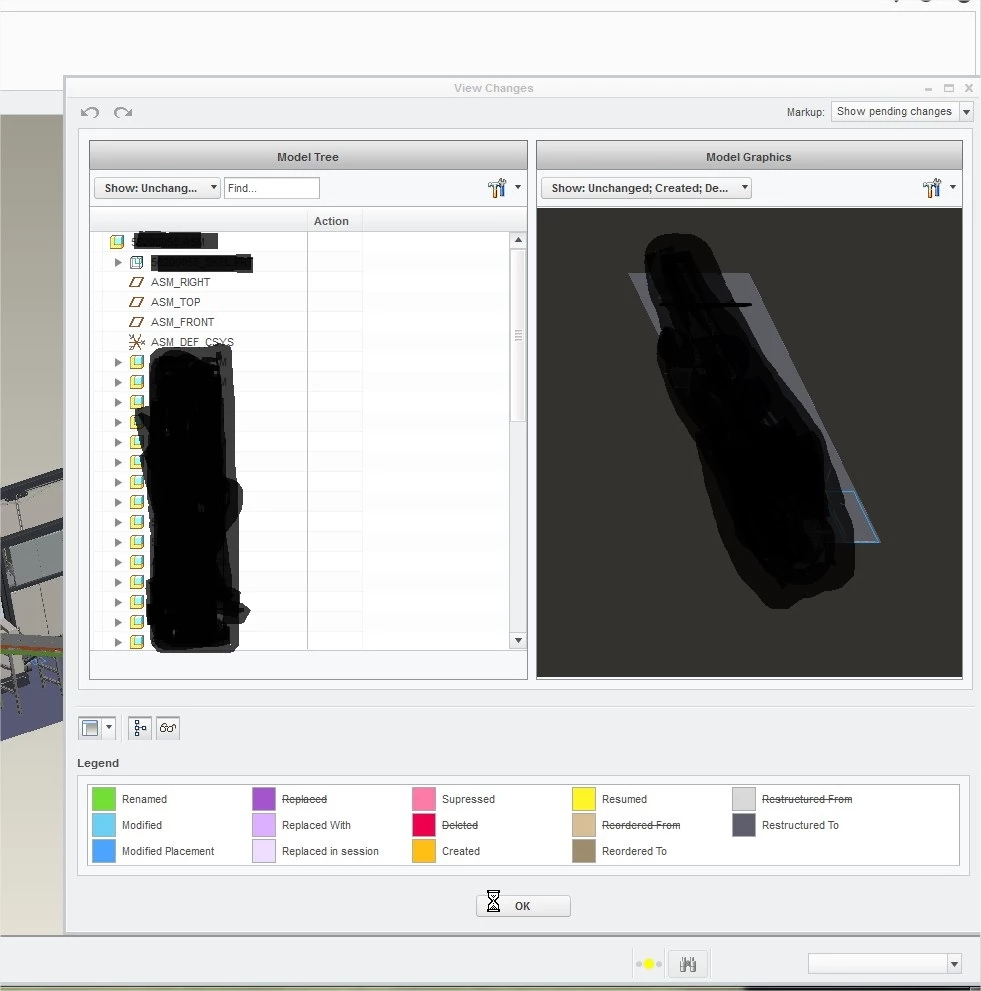Click the undo arrow icon
This screenshot has width=981, height=991.
click(90, 112)
